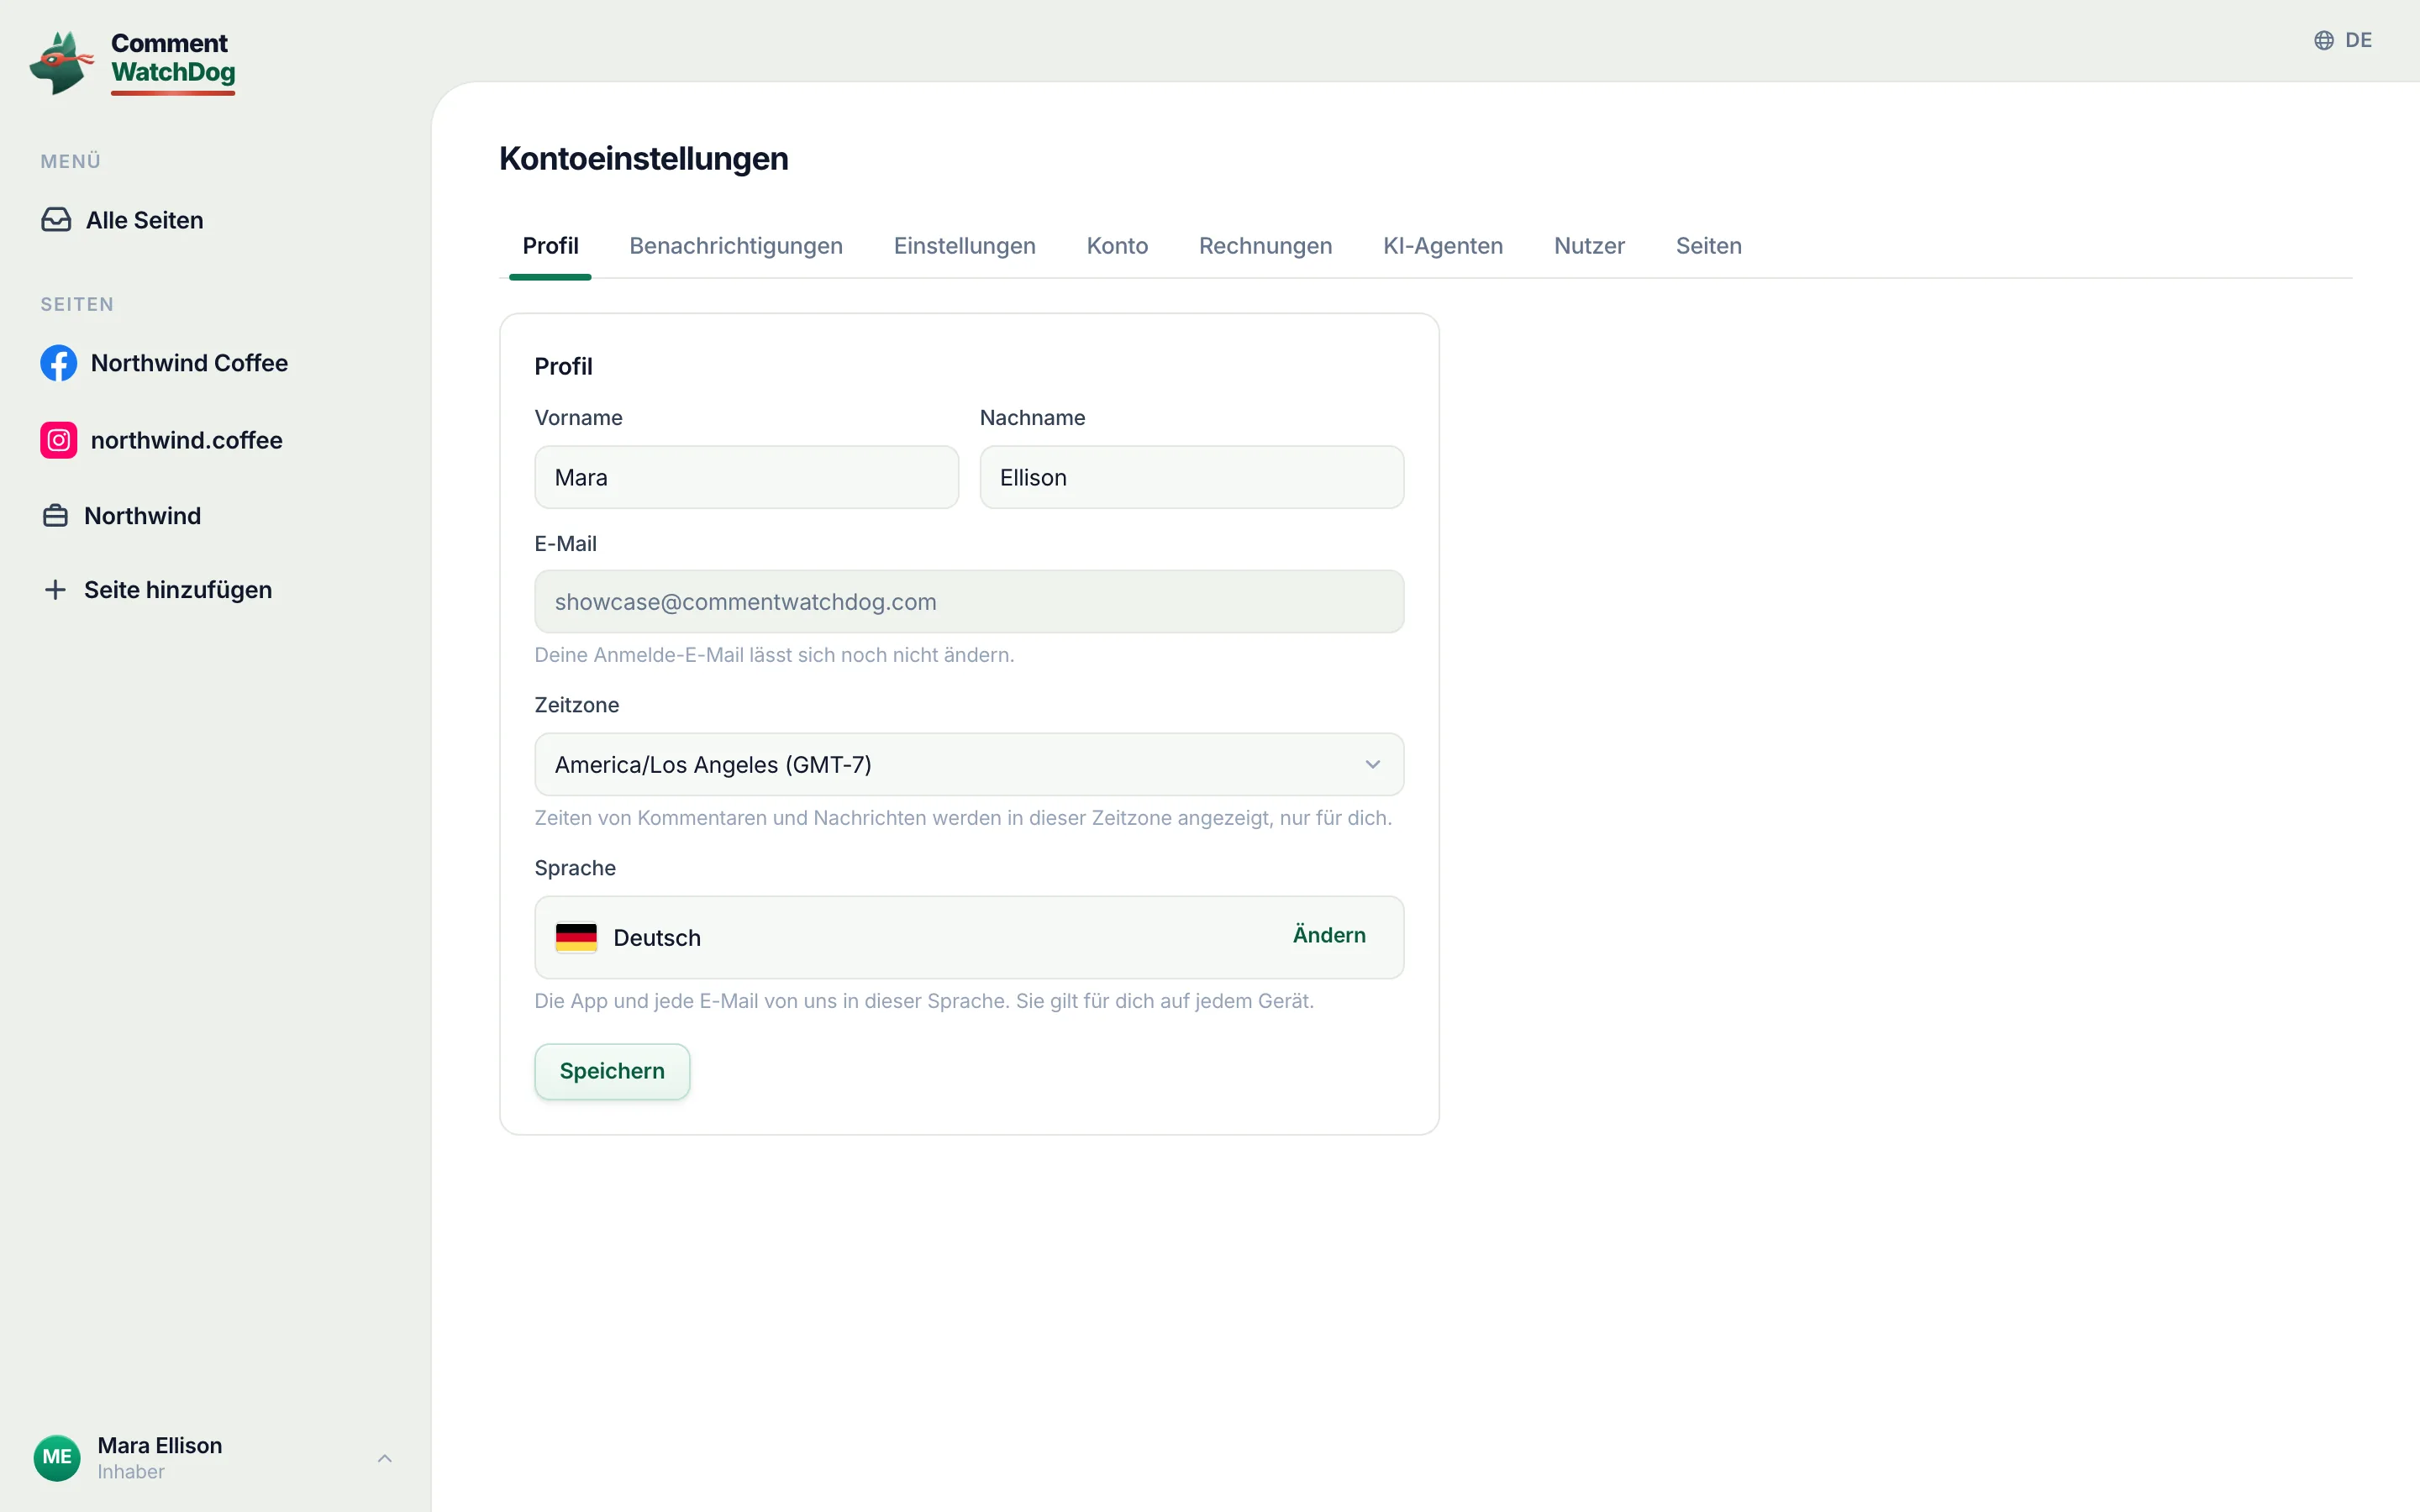Click the Deutsch language label
Screen dimensions: 2420x1512
coord(657,938)
